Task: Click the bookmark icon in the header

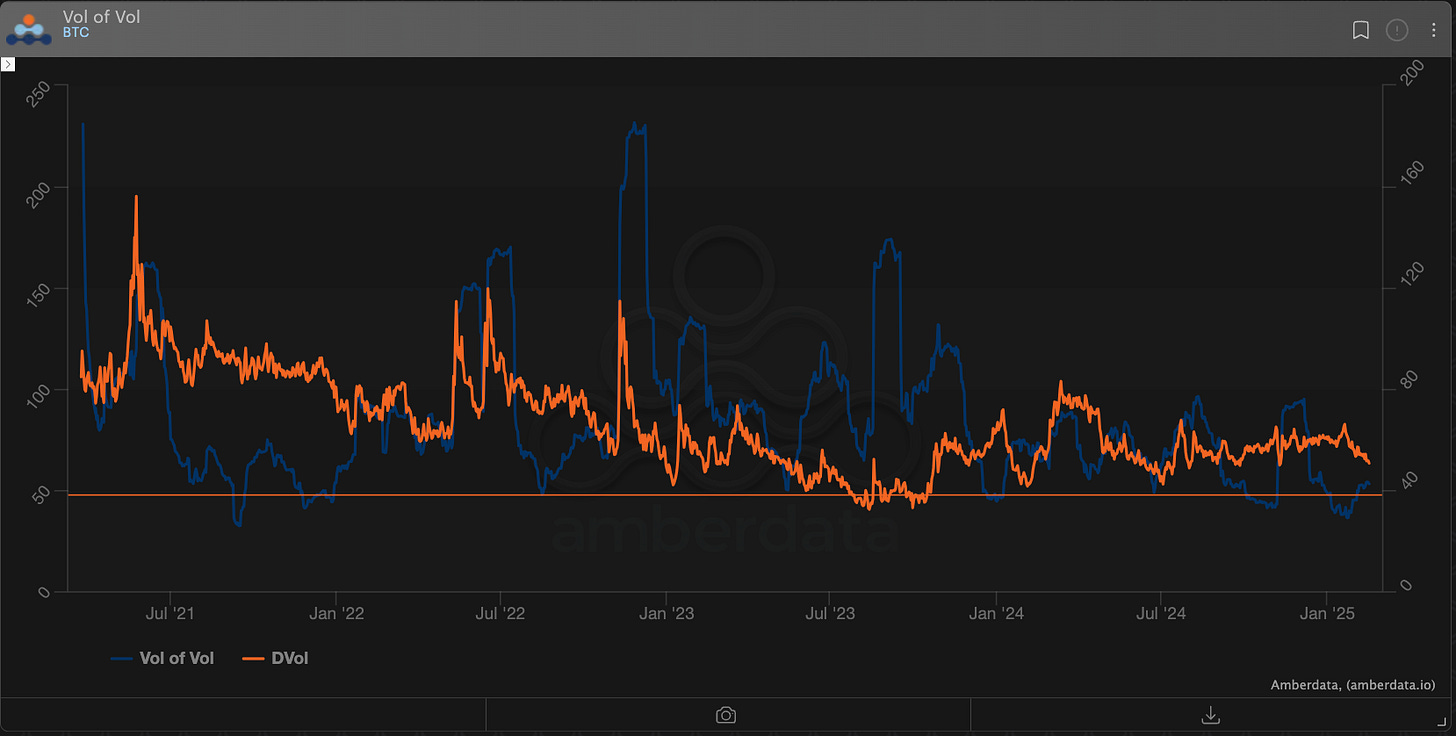Action: click(x=1360, y=30)
